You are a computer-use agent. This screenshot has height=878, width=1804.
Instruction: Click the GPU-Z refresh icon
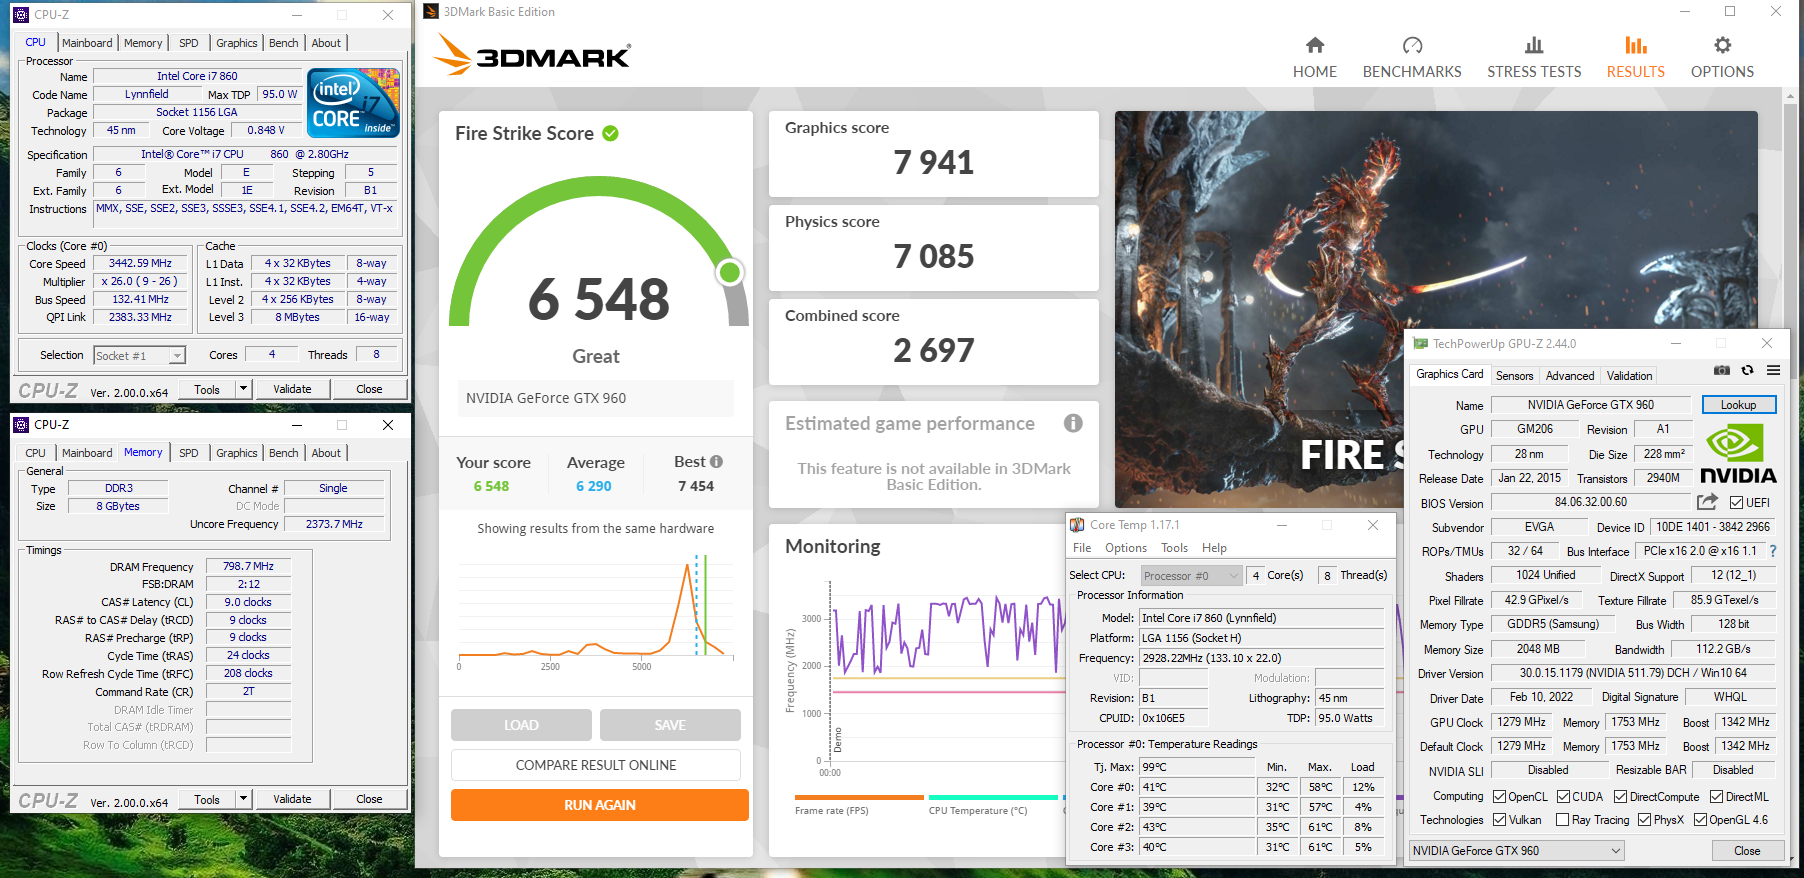1747,370
